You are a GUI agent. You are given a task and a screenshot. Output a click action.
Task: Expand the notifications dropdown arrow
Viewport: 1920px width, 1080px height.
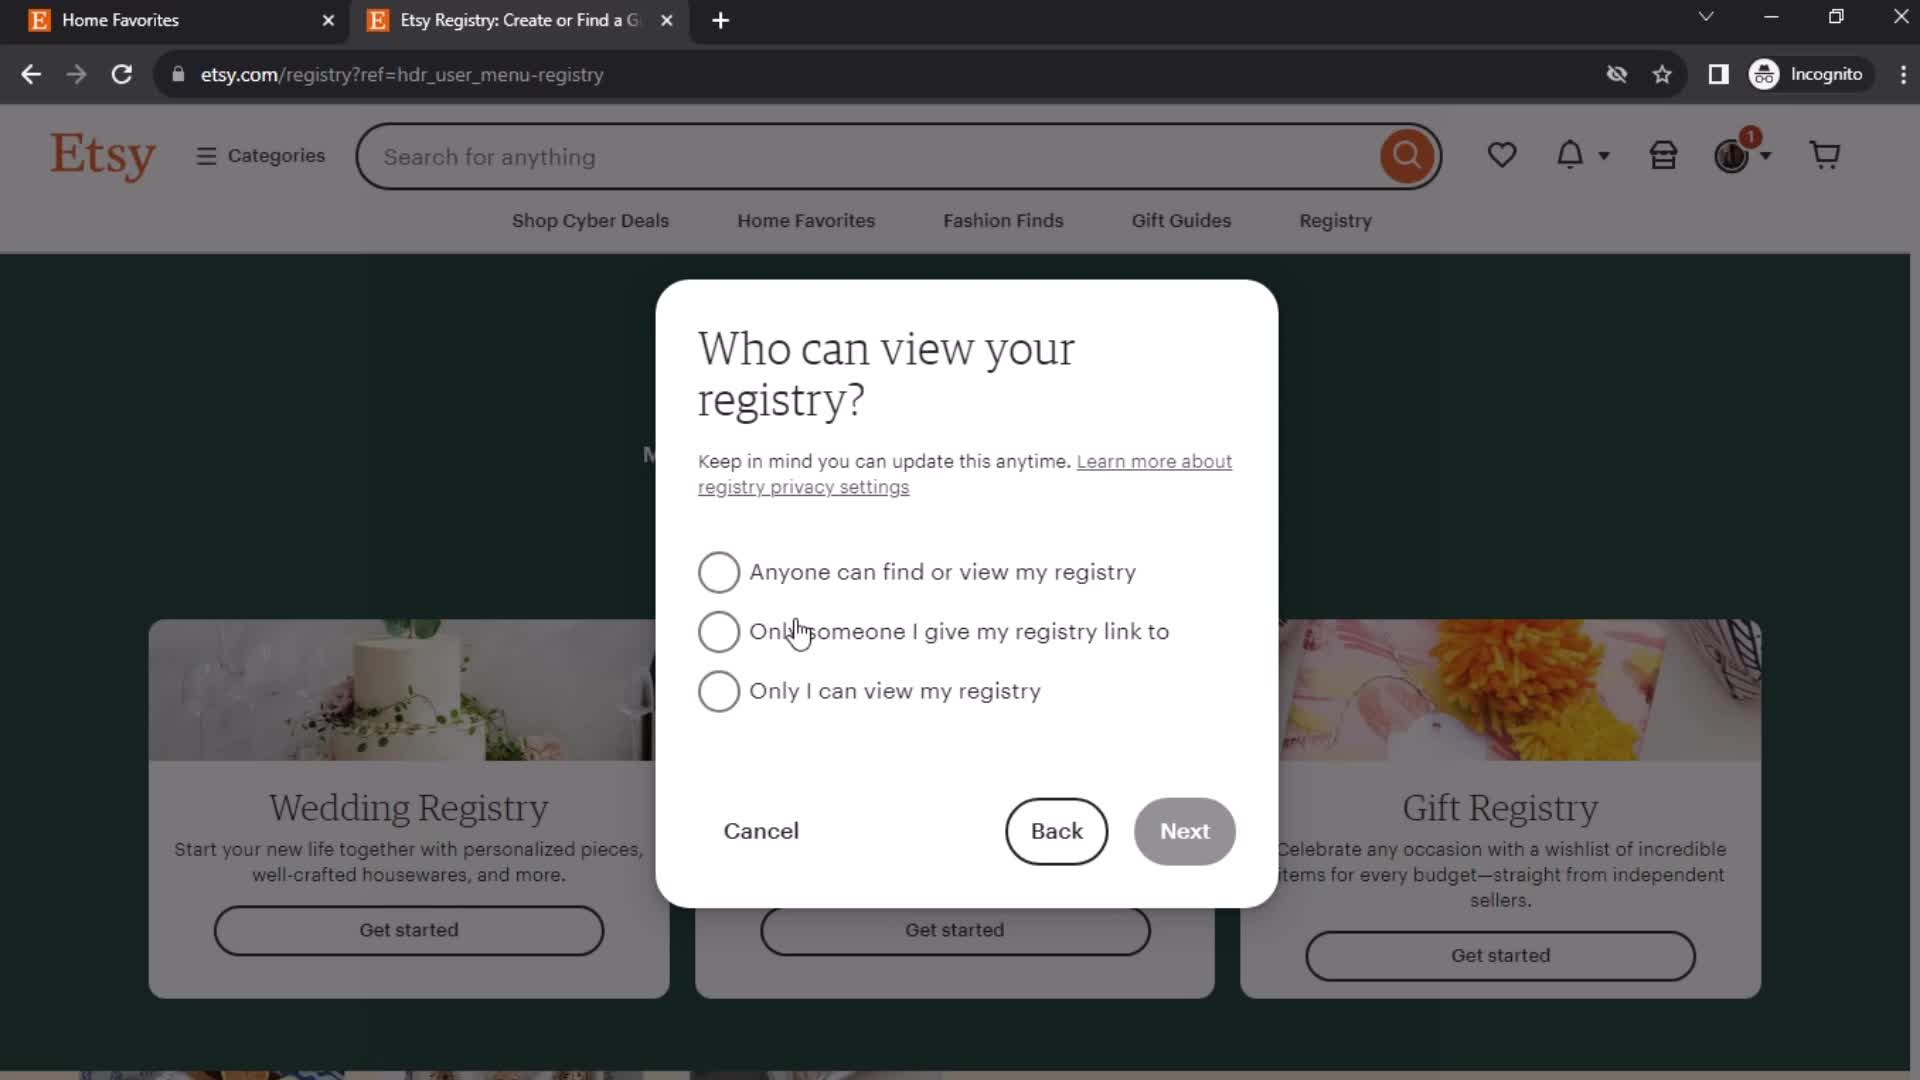1602,157
